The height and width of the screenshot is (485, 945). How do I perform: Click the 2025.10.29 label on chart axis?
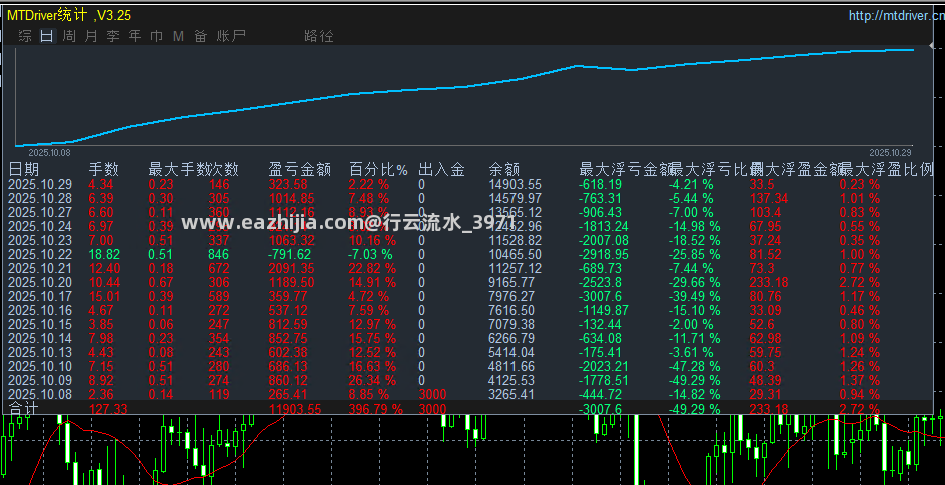890,154
